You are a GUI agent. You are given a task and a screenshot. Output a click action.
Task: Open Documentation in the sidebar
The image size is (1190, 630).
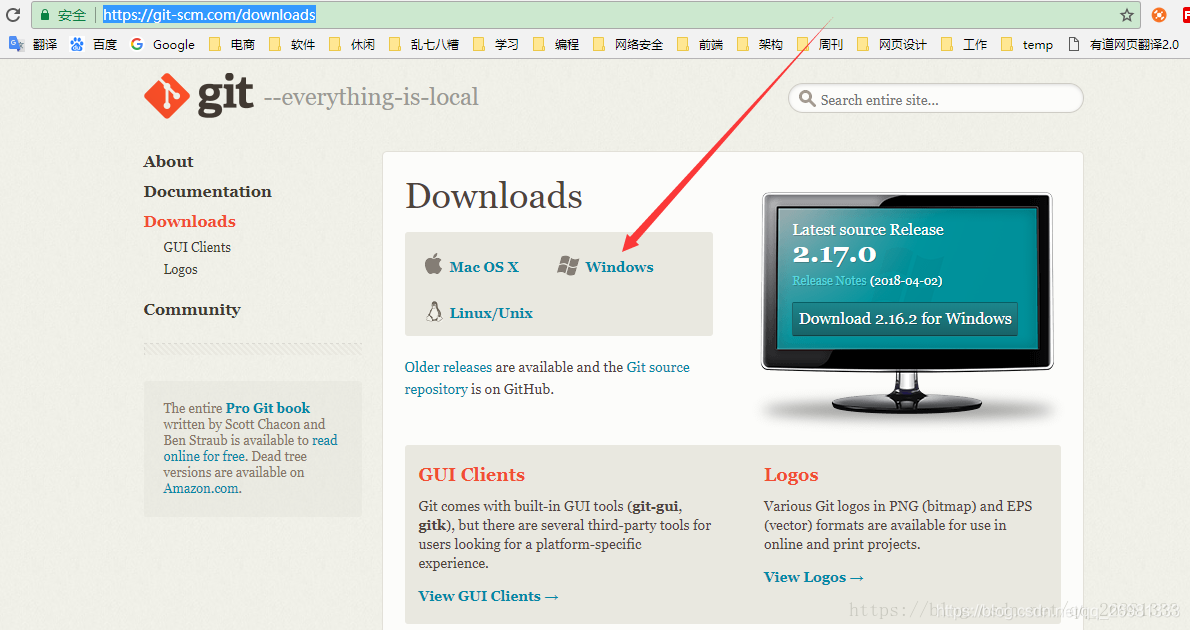click(x=207, y=191)
